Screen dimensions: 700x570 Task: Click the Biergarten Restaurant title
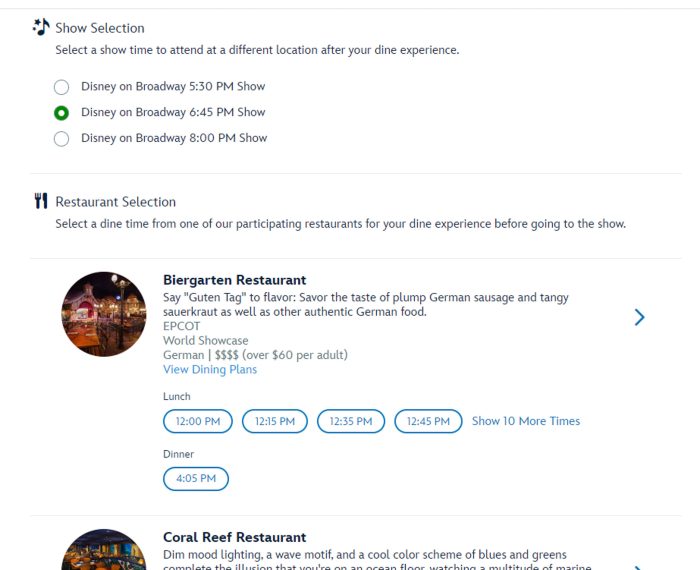tap(234, 280)
